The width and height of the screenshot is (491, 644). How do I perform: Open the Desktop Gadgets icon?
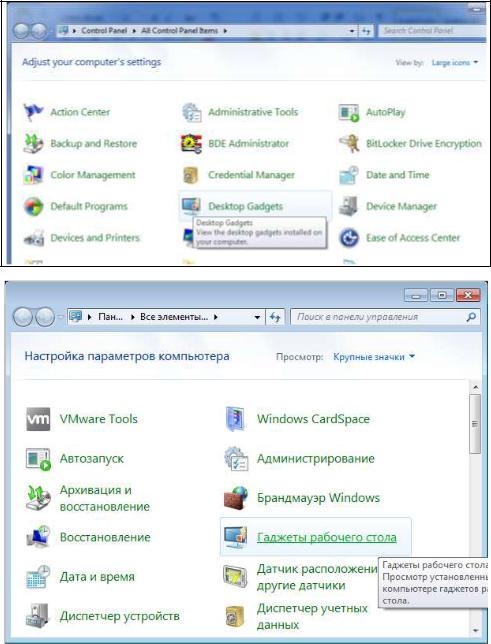coord(191,206)
